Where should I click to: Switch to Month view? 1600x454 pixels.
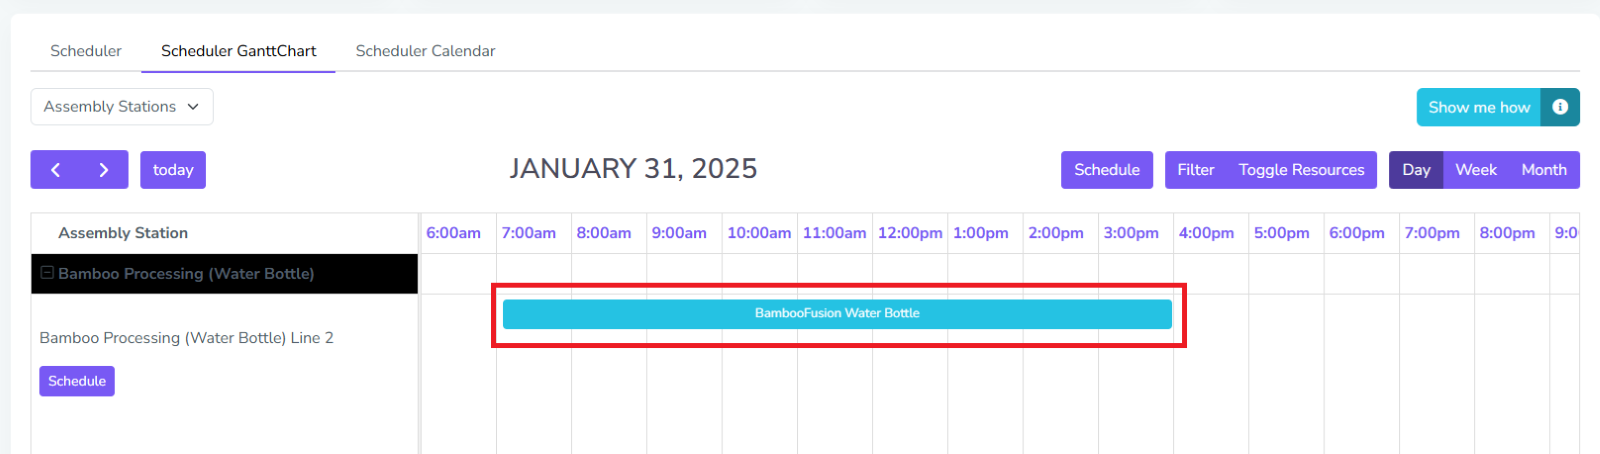pyautogui.click(x=1543, y=170)
